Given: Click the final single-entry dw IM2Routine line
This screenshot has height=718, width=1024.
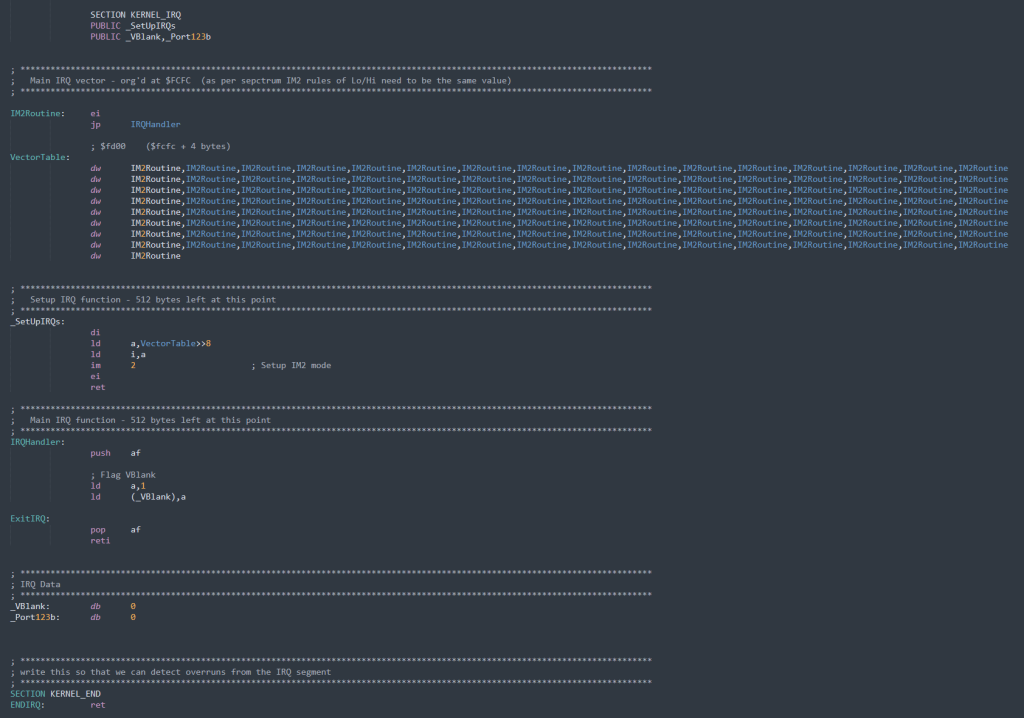Looking at the screenshot, I should click(x=155, y=256).
